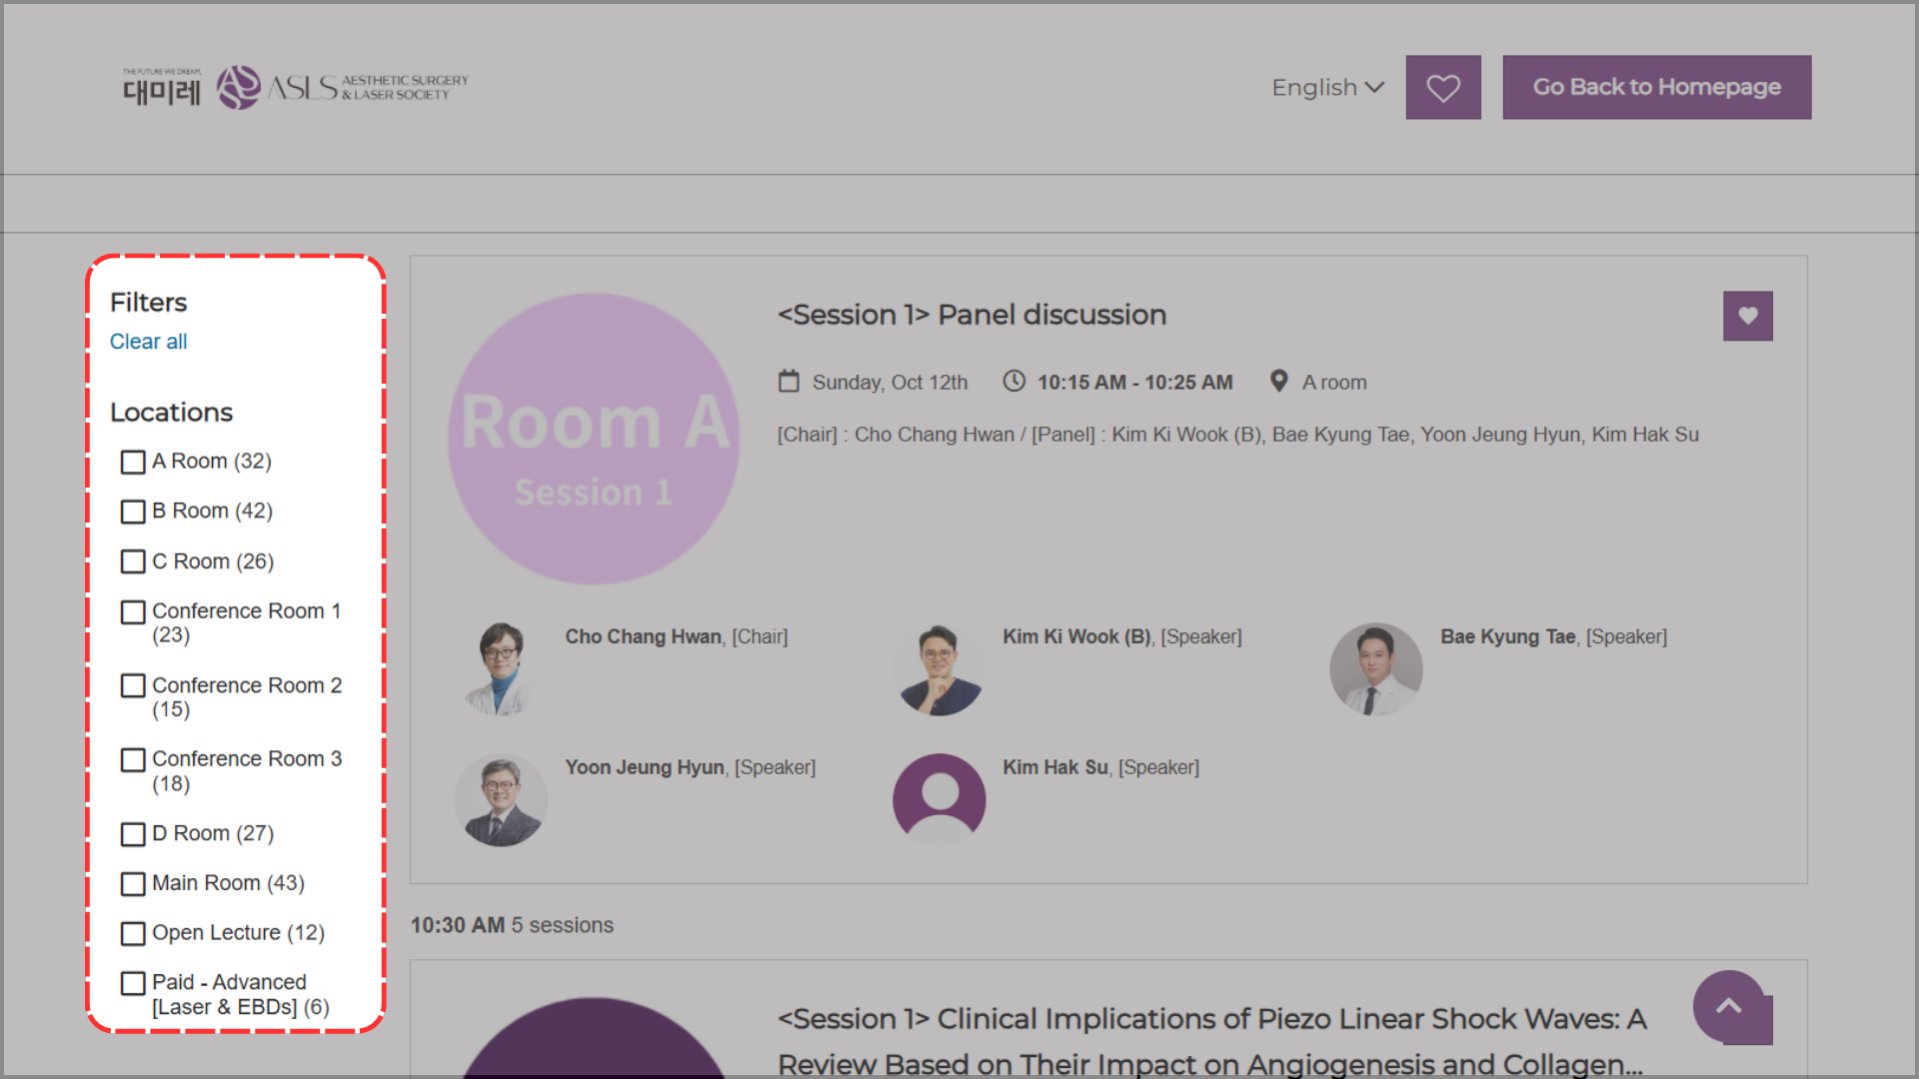Enable the Main Room filter checkbox
This screenshot has width=1919, height=1079.
click(x=133, y=884)
